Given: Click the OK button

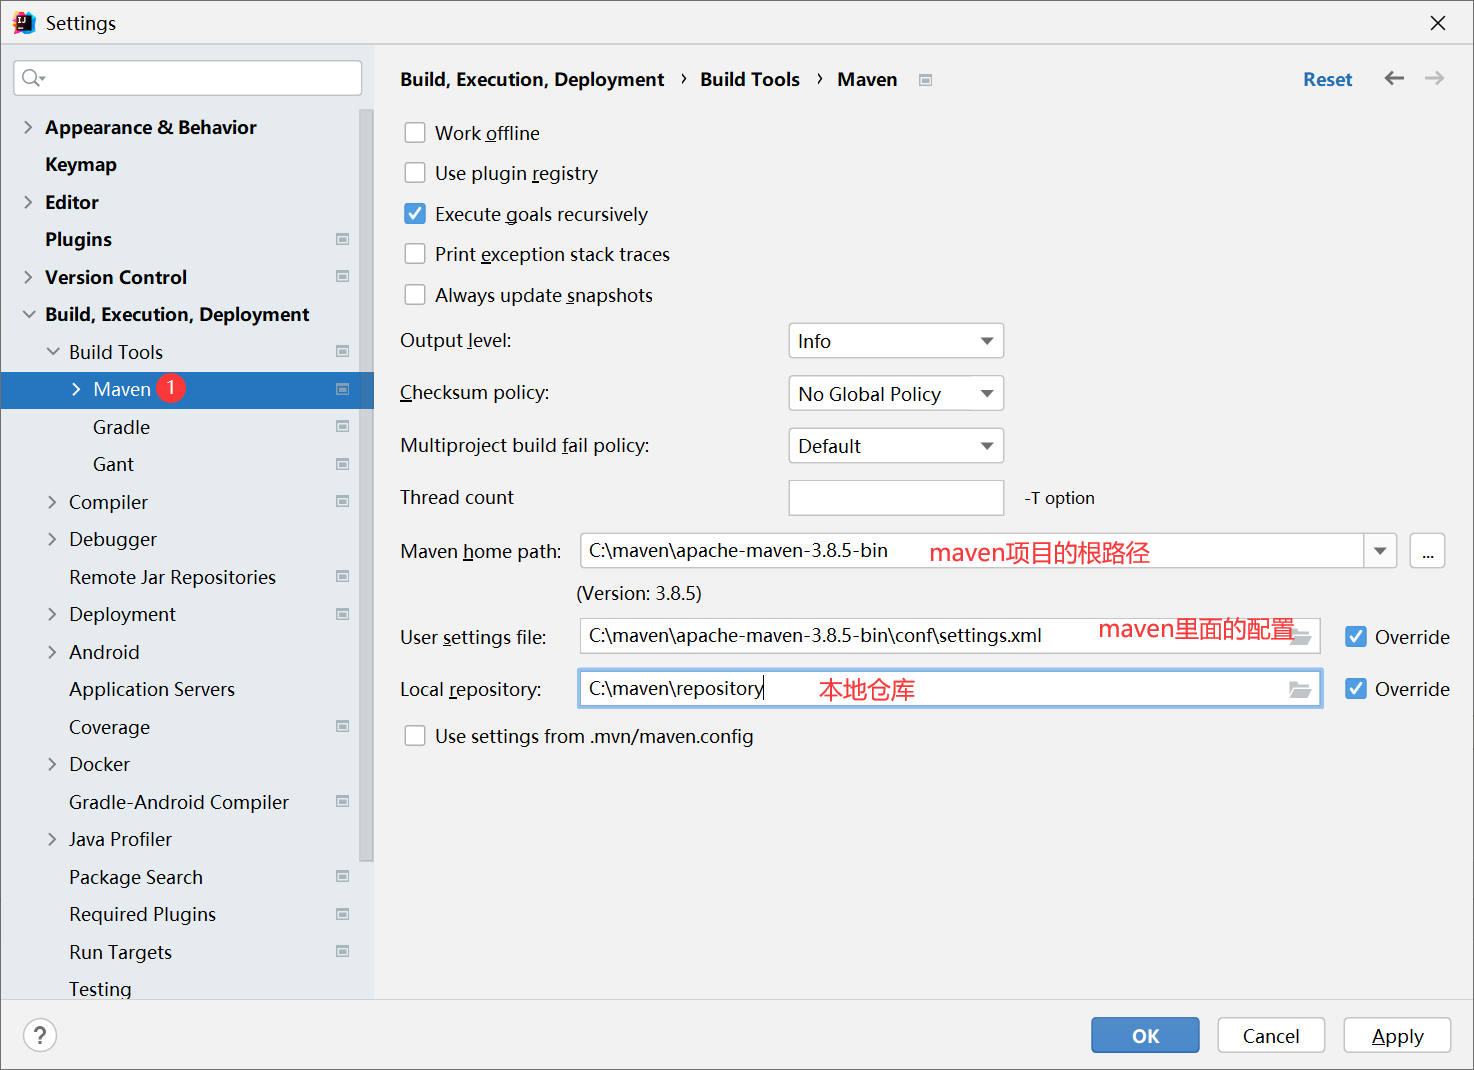Looking at the screenshot, I should tap(1145, 1035).
